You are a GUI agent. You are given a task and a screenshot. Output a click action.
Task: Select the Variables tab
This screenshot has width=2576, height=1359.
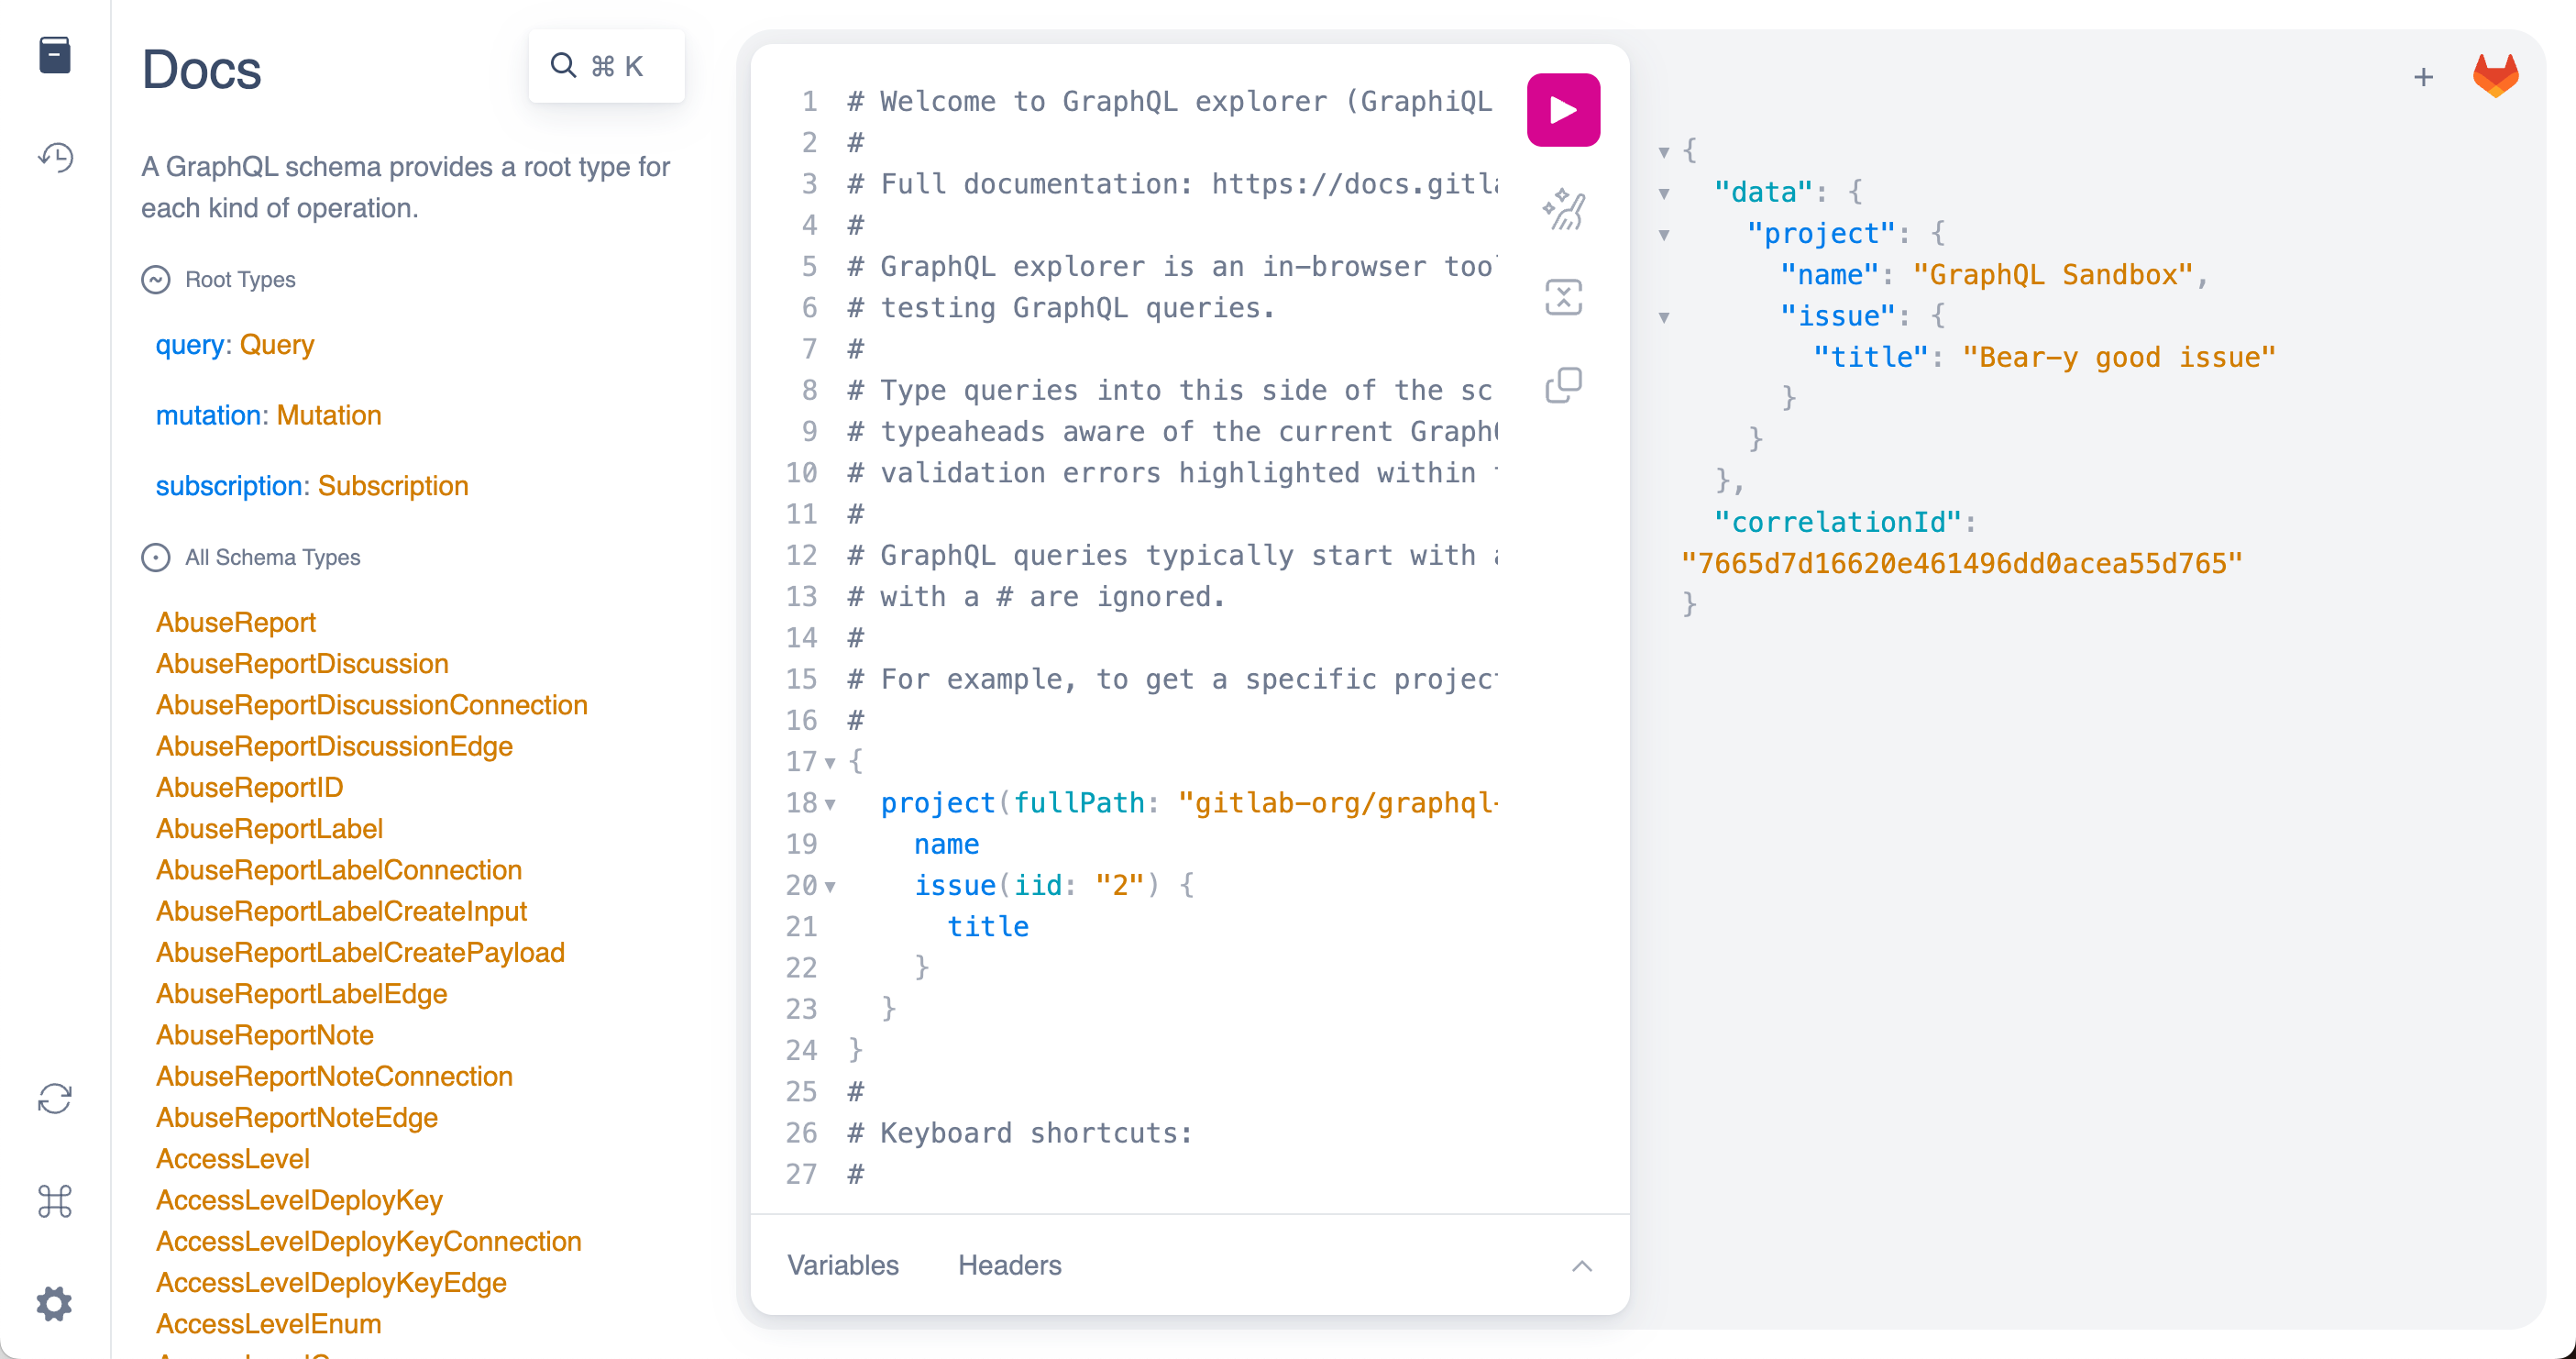(842, 1265)
